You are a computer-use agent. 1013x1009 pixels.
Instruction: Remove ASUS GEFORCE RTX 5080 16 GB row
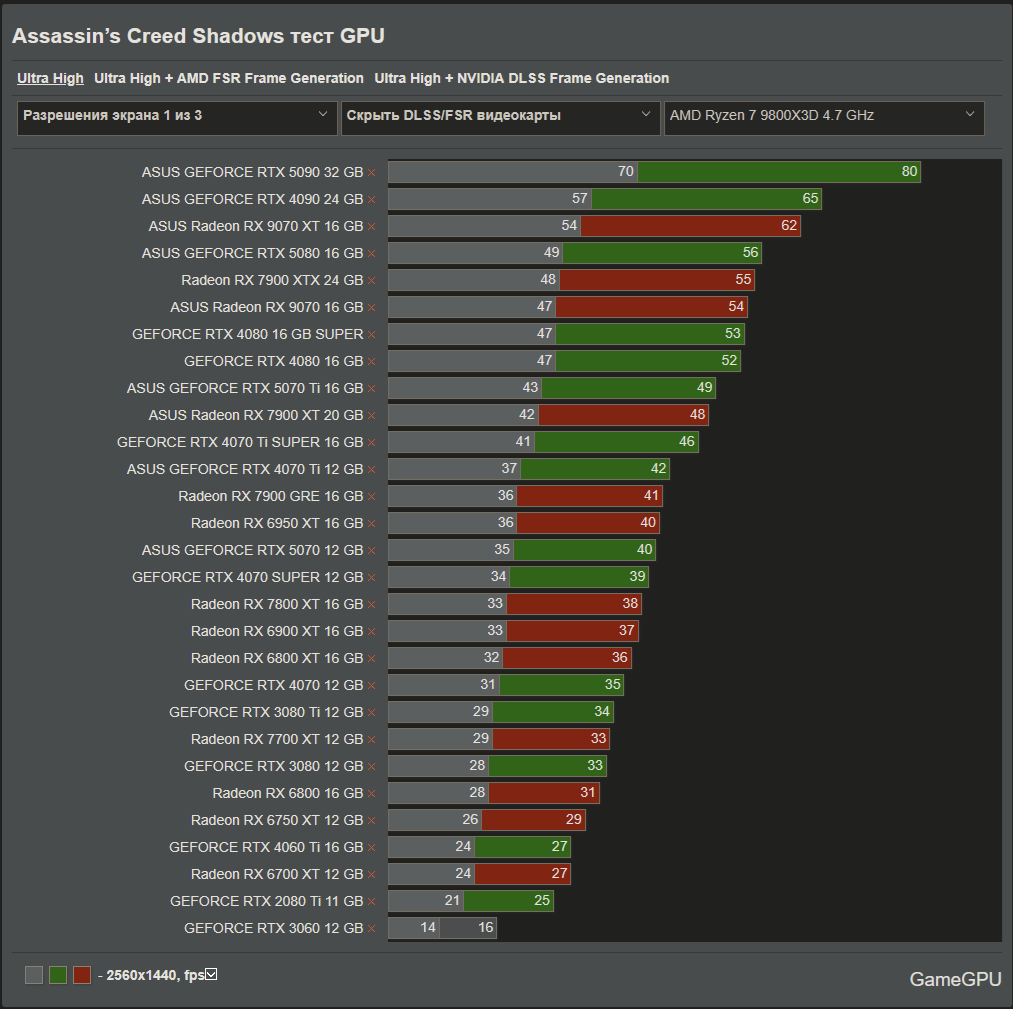click(x=371, y=254)
